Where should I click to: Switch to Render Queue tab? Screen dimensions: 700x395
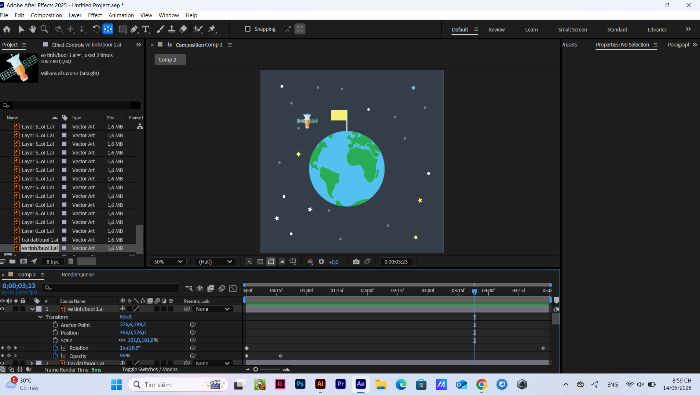pyautogui.click(x=77, y=274)
